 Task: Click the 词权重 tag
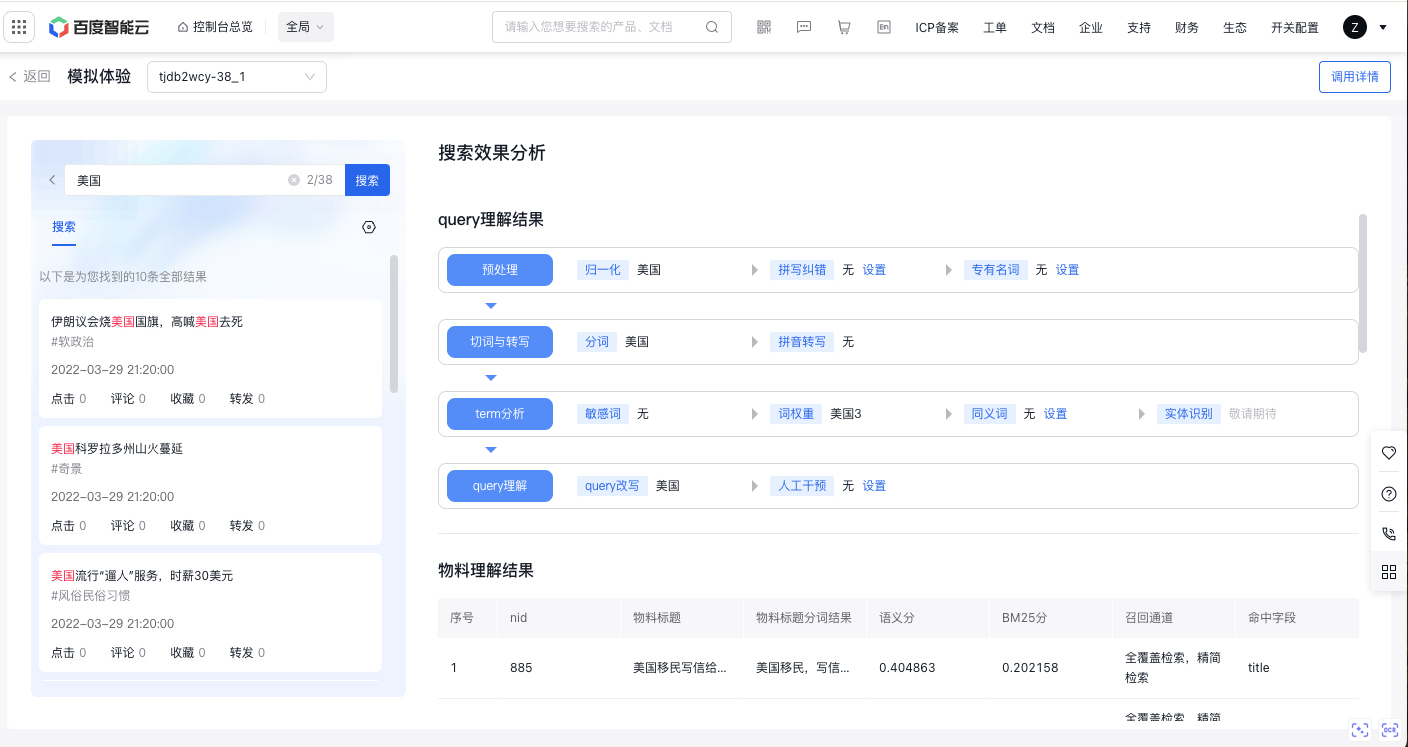(797, 414)
